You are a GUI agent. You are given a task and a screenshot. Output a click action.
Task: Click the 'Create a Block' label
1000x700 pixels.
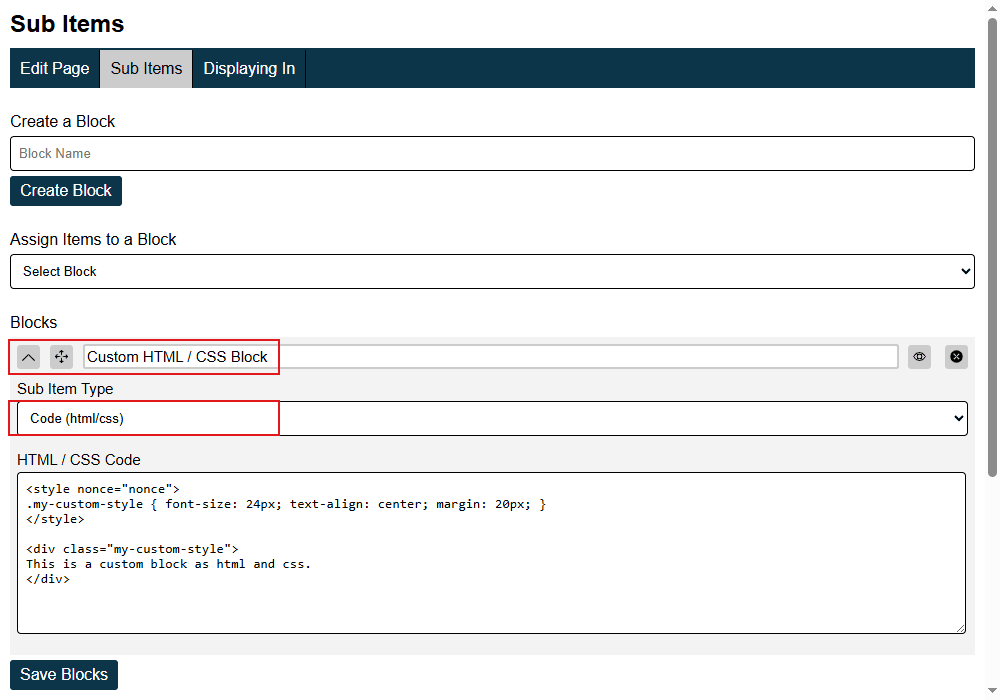(x=62, y=121)
